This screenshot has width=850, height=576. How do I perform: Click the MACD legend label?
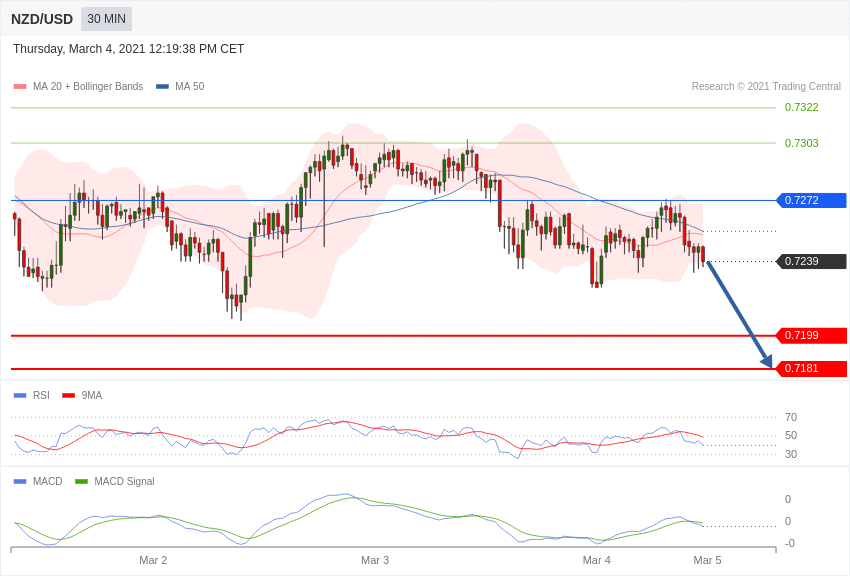(48, 481)
